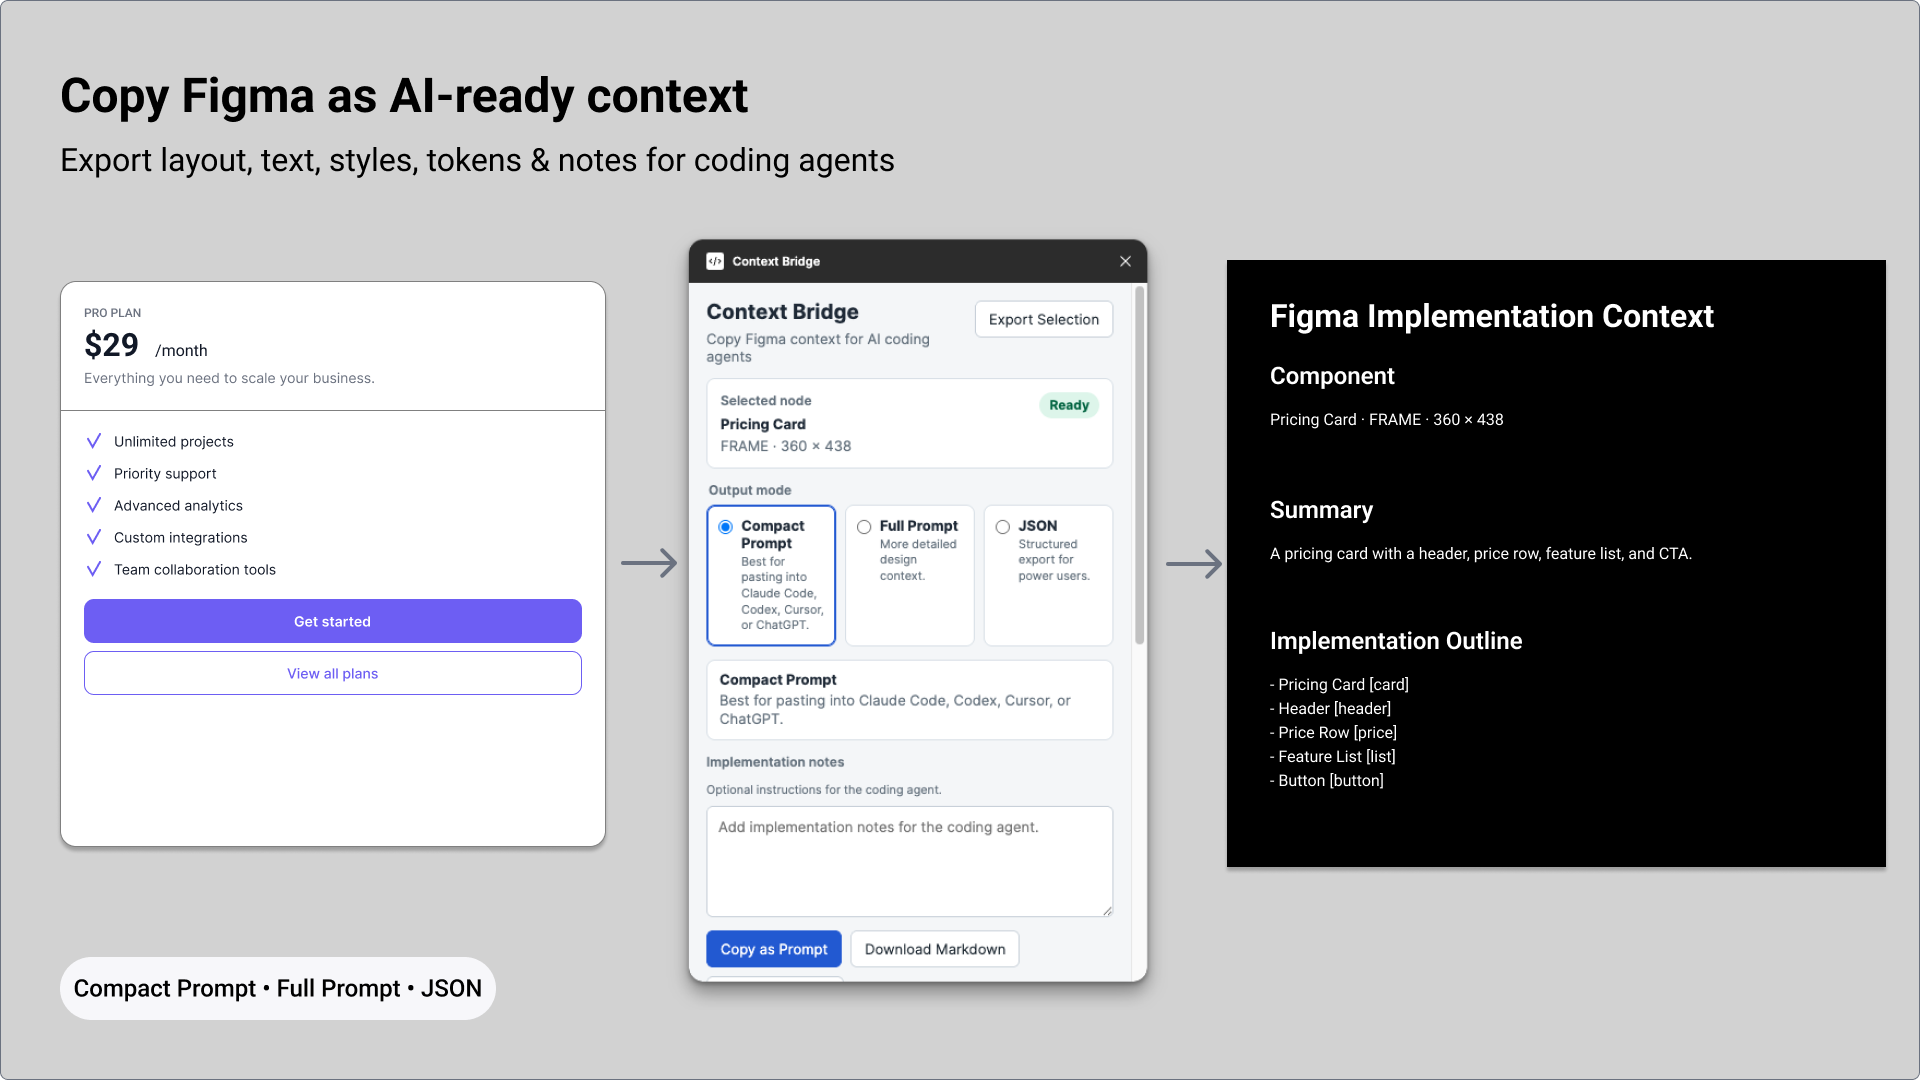The image size is (1920, 1080).
Task: Select the JSON output mode
Action: coord(1048,575)
